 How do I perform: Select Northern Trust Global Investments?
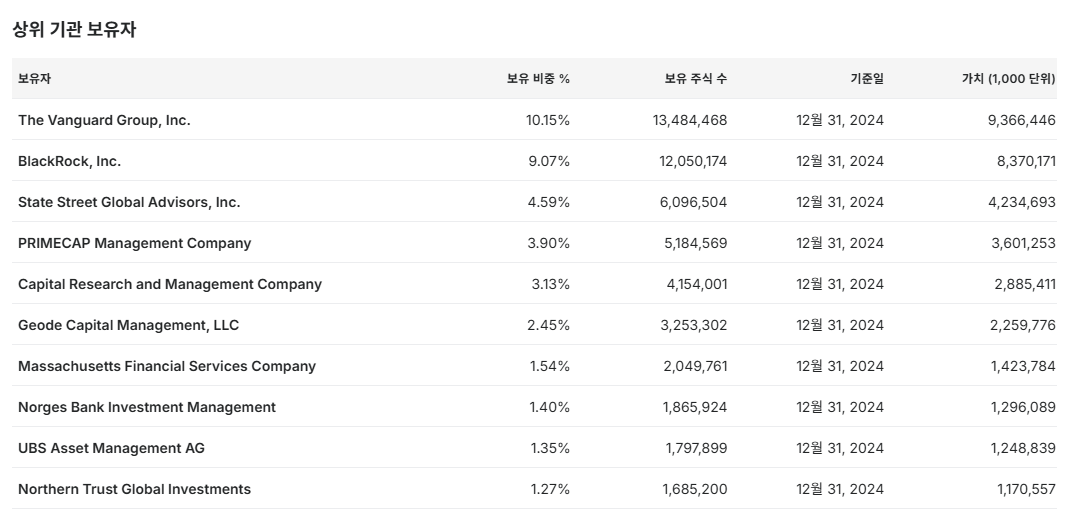click(134, 489)
